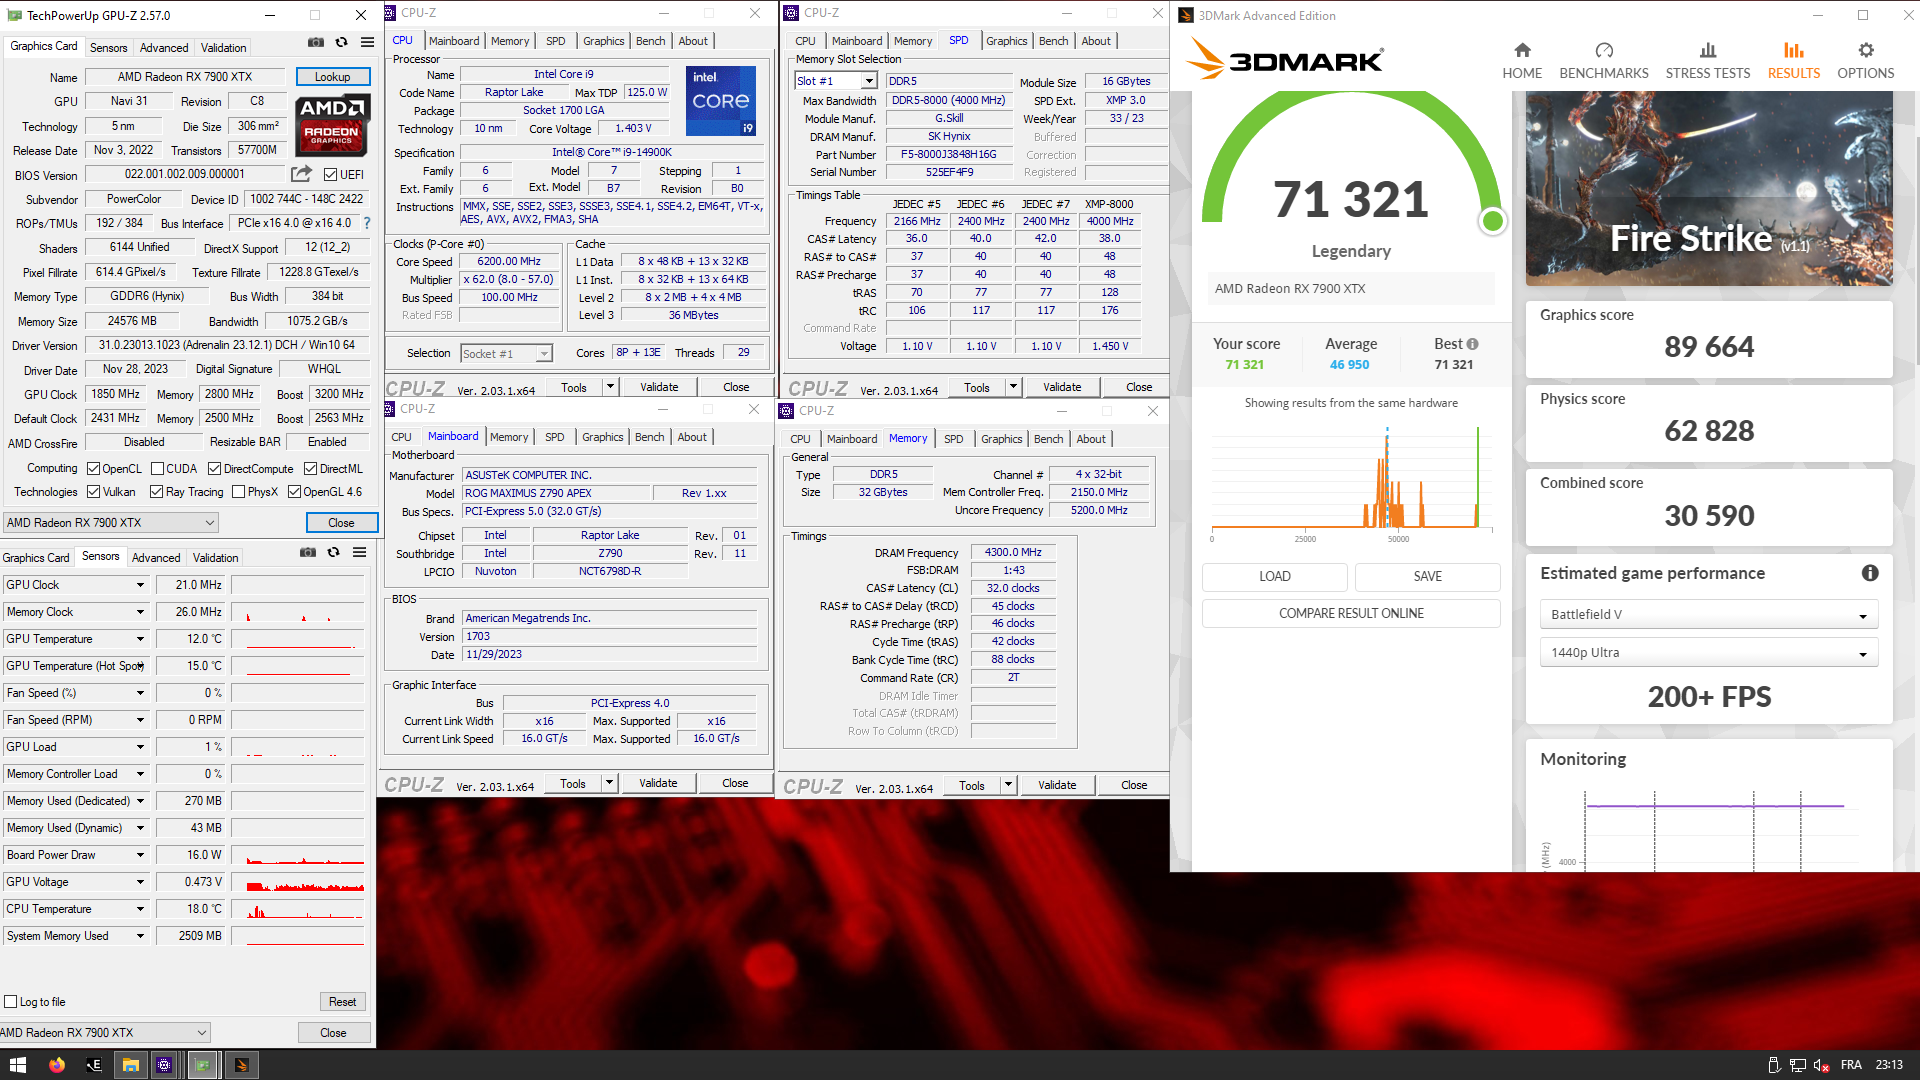Toggle the PhysX checkbox
Viewport: 1920px width, 1080px height.
coord(238,491)
